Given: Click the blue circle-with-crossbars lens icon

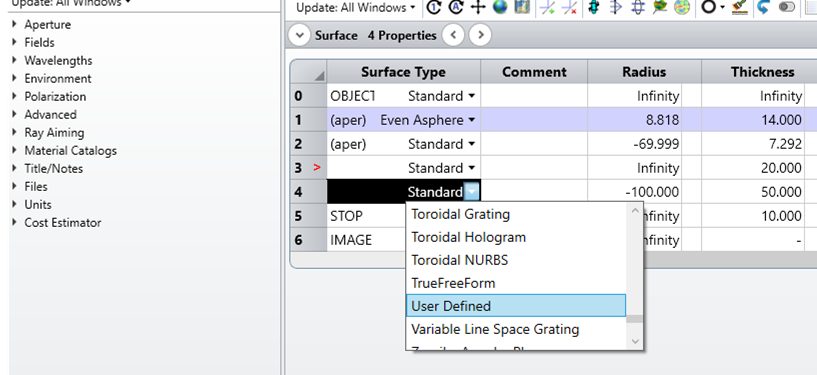Looking at the screenshot, I should [x=638, y=7].
